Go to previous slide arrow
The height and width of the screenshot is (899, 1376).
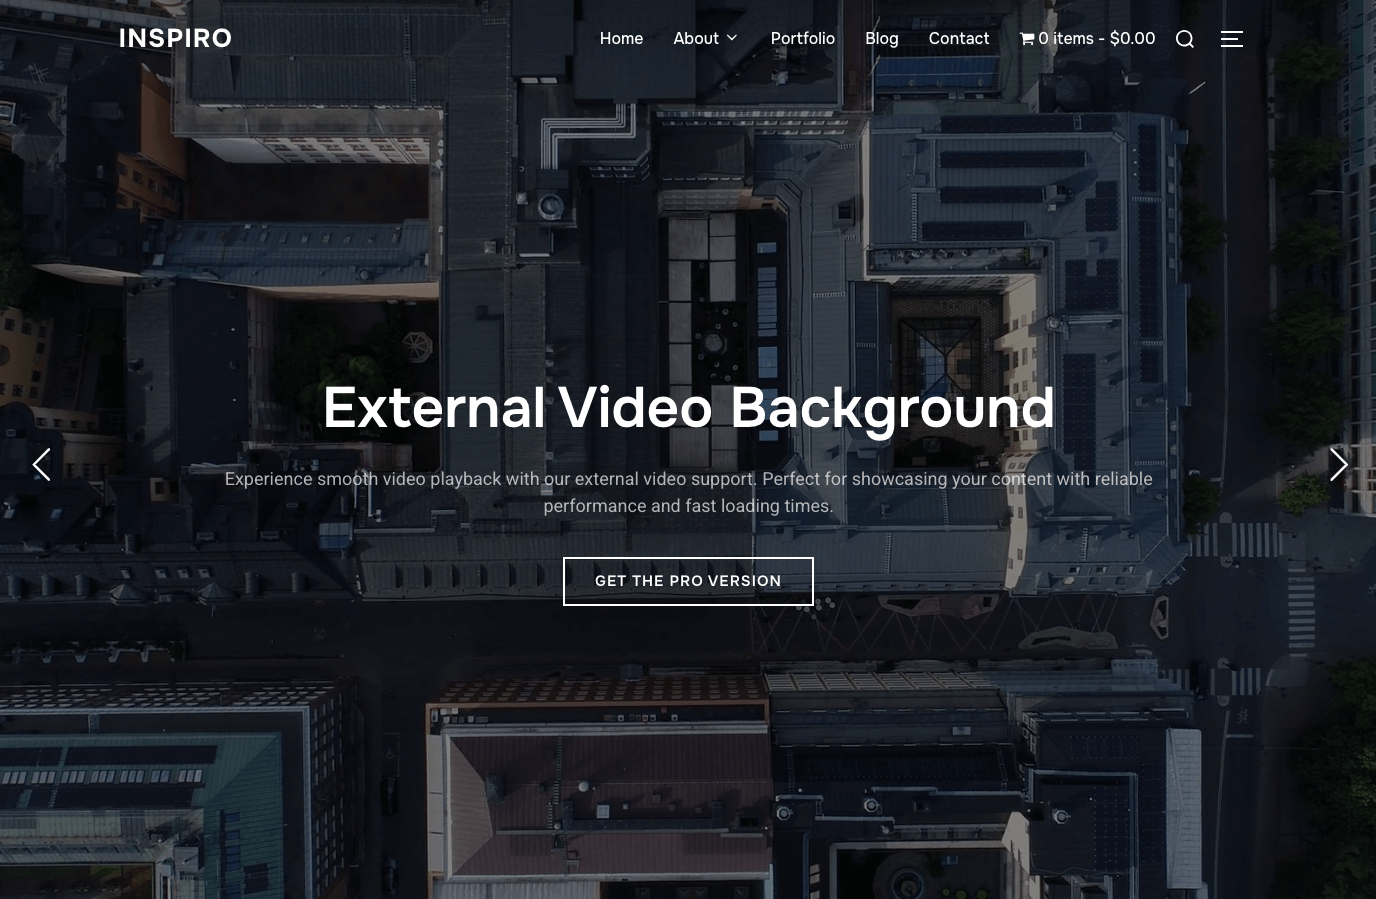point(41,465)
